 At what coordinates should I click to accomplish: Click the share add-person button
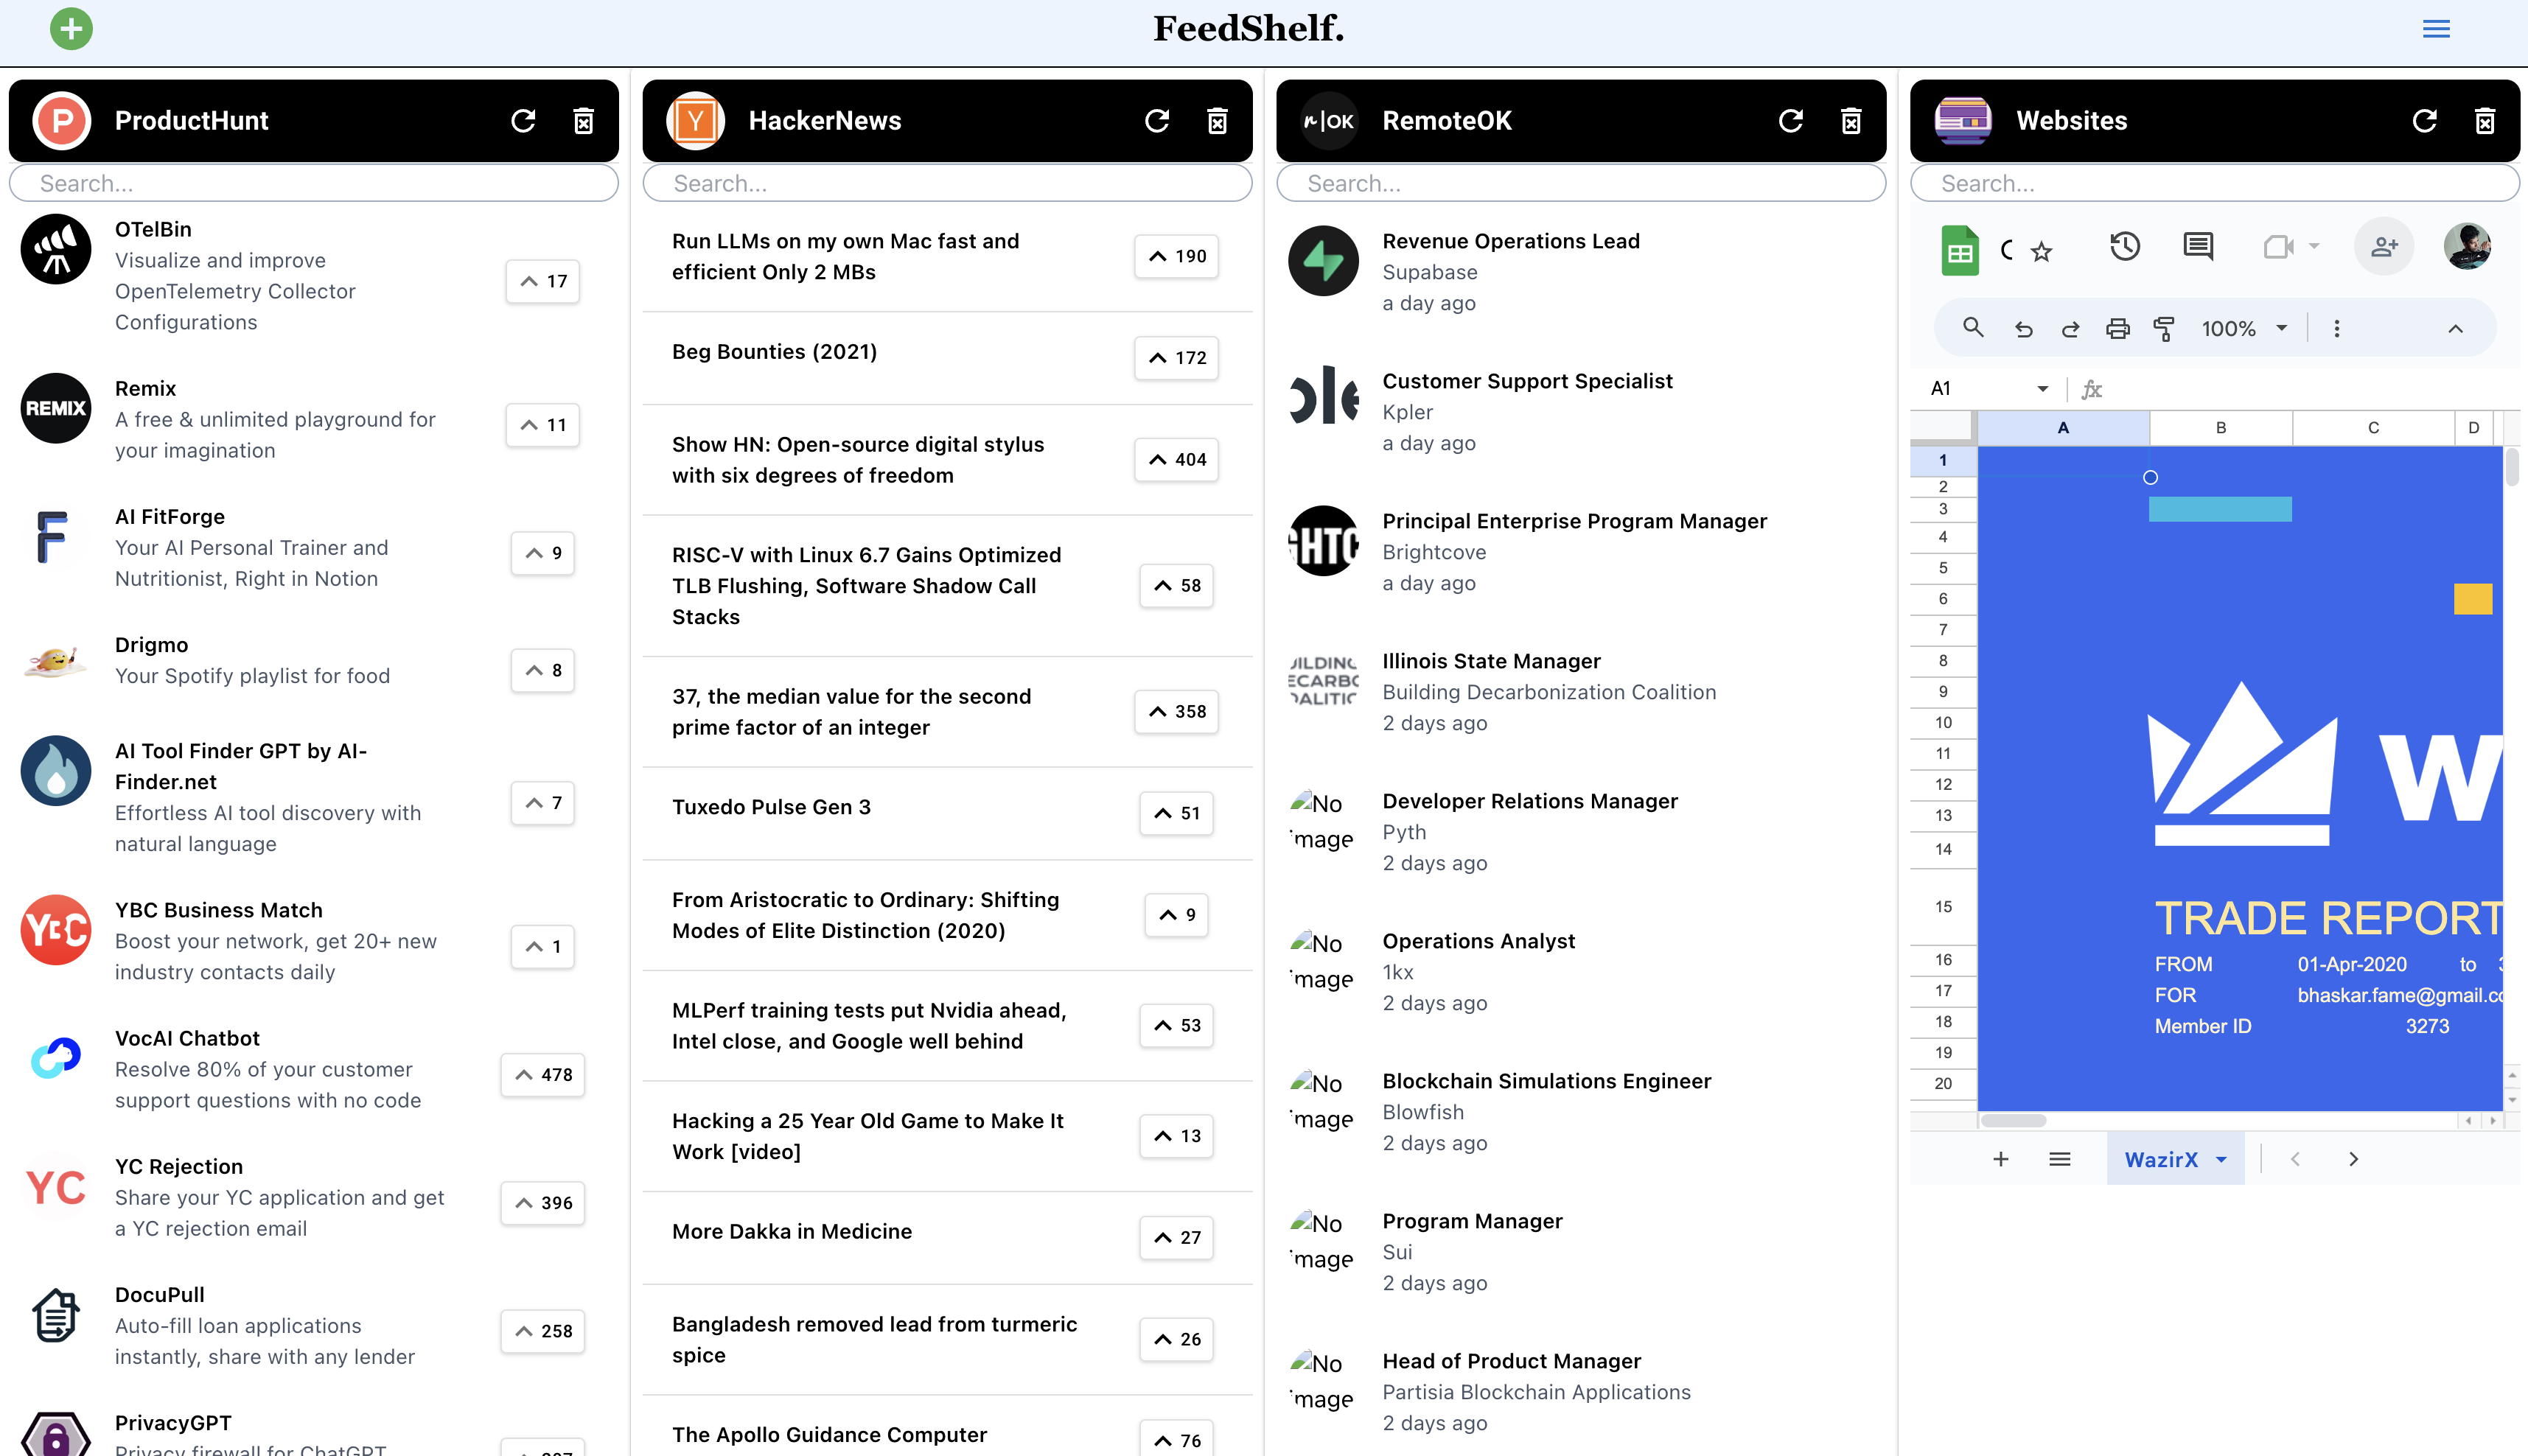2384,246
